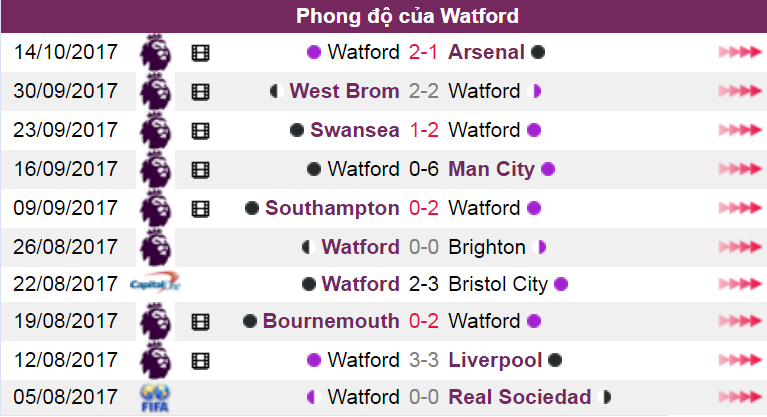The image size is (767, 417).
Task: Open video icon for Watford 3-3 Liverpool
Action: point(201,361)
